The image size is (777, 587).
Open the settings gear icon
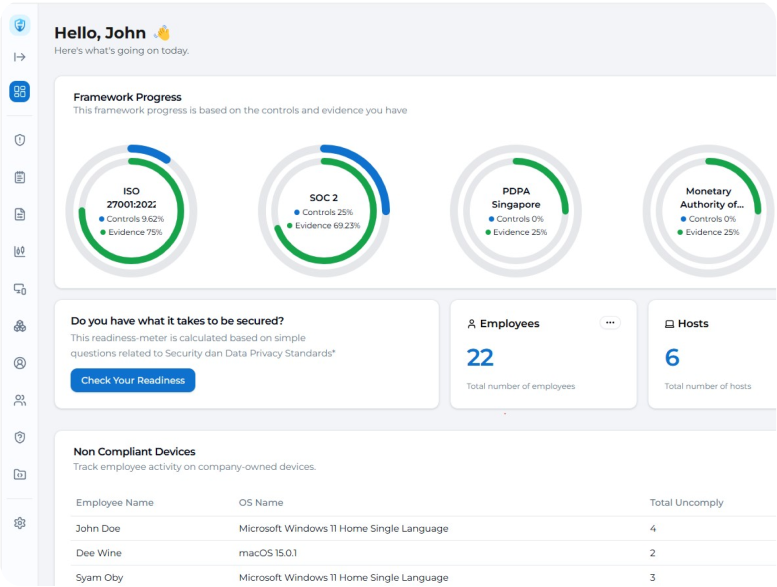click(20, 523)
